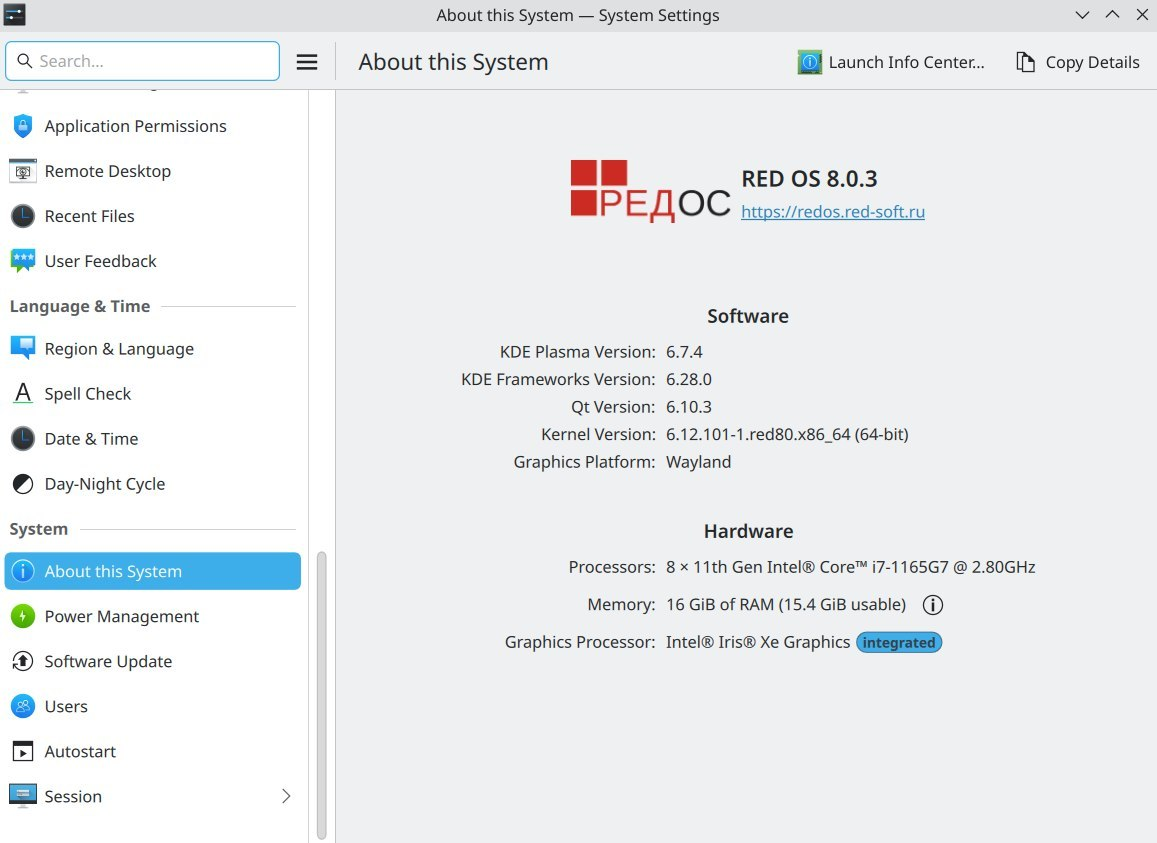Click the Qt Version value 6.10.3
The width and height of the screenshot is (1157, 843).
click(689, 407)
